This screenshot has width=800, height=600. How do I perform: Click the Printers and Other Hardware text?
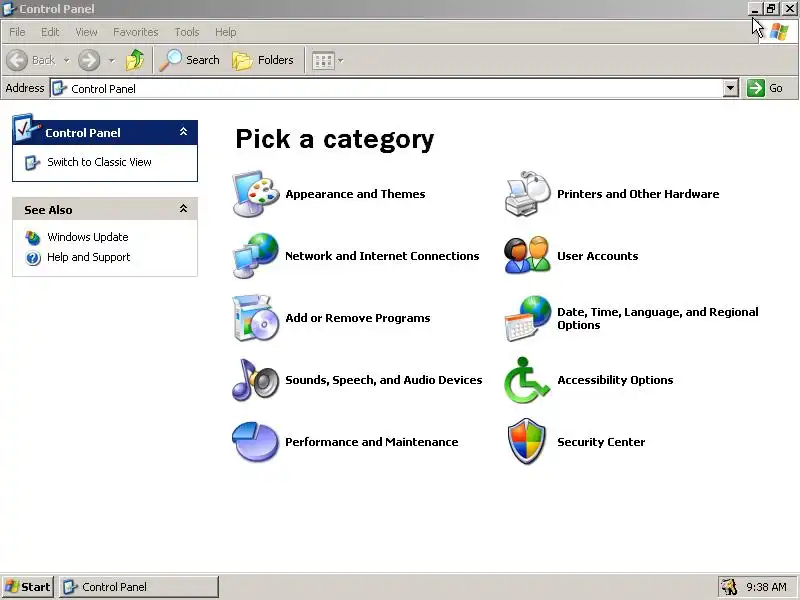(x=638, y=194)
